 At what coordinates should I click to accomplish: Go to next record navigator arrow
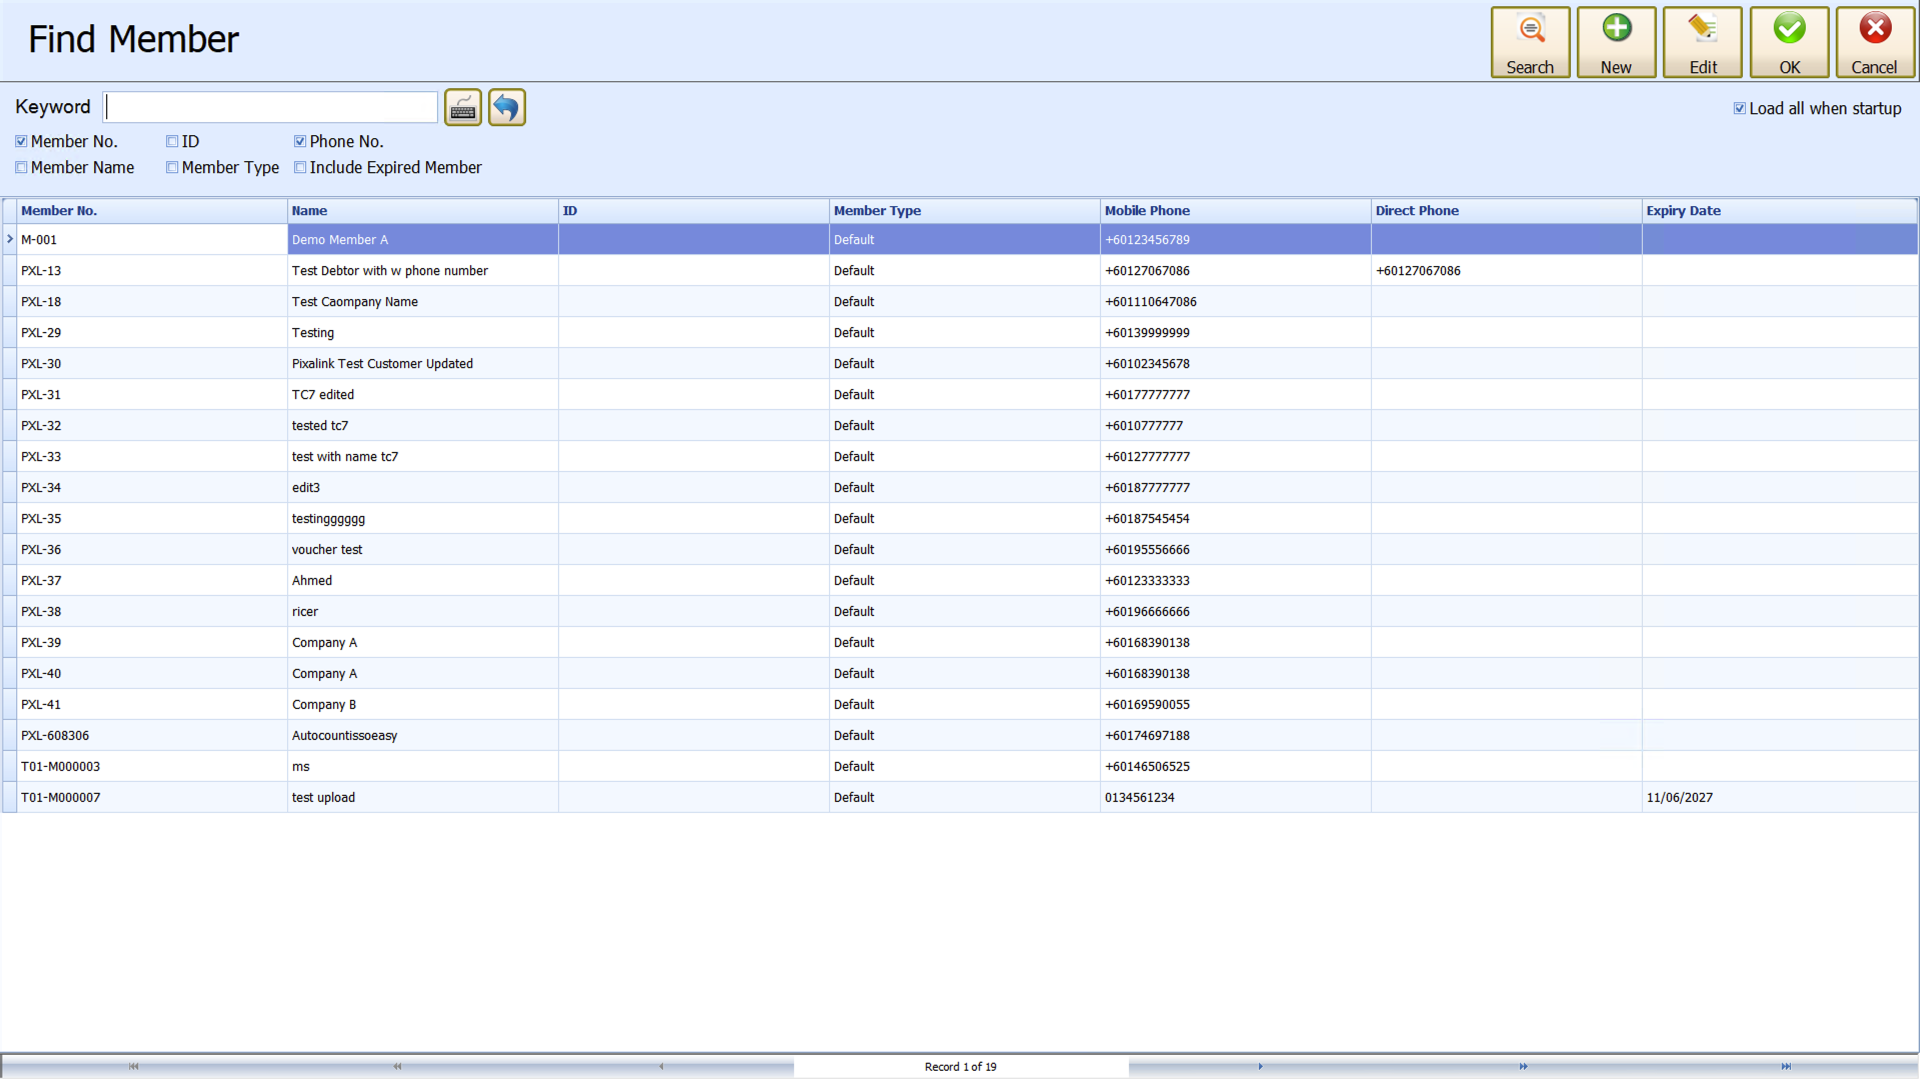point(1260,1067)
